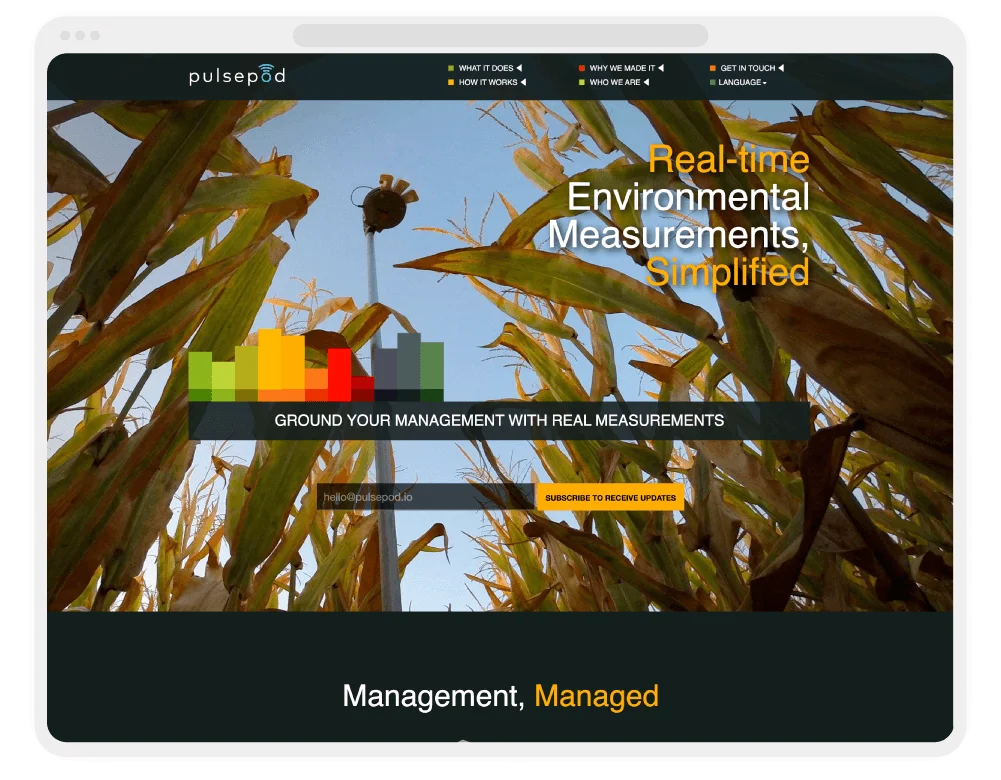Image resolution: width=1001 pixels, height=780 pixels.
Task: Click the arrow next to Why We Made It
Action: [661, 68]
